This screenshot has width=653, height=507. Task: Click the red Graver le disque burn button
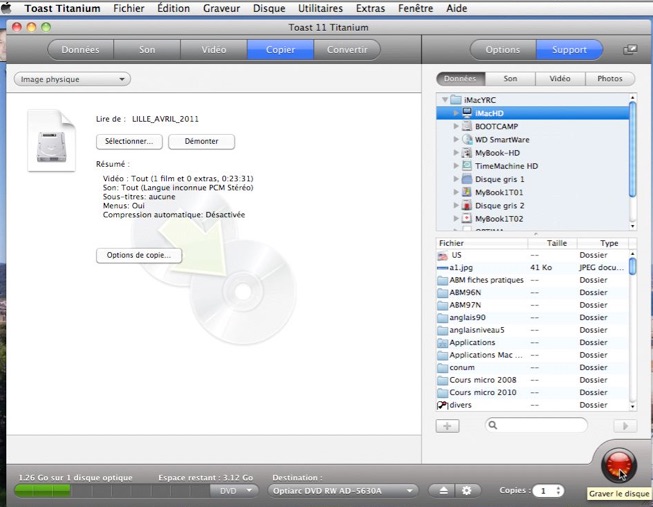(619, 466)
